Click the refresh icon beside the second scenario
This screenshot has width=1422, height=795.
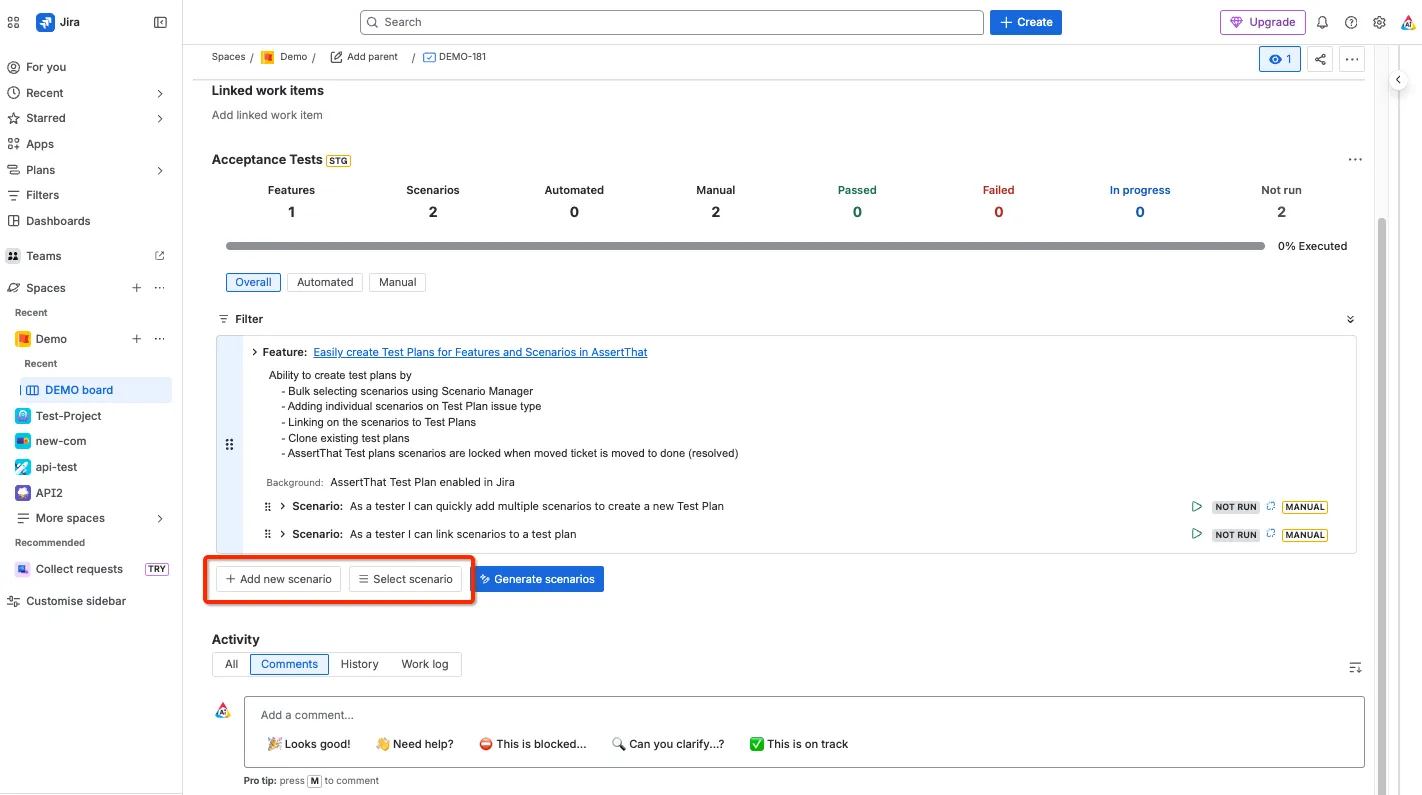1271,534
